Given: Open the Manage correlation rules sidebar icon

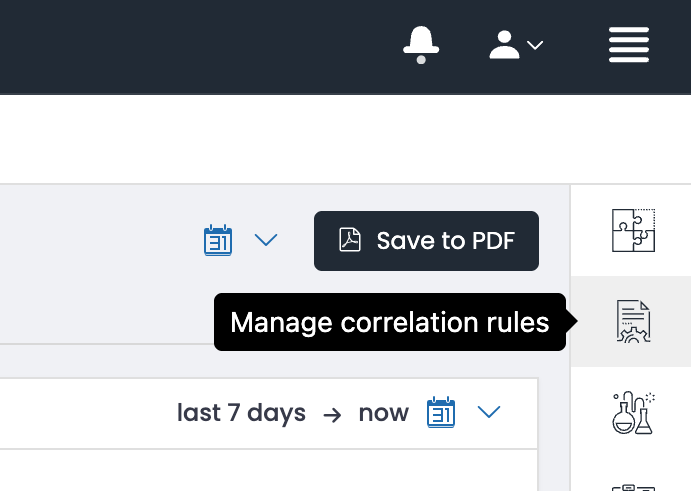Looking at the screenshot, I should [x=633, y=321].
